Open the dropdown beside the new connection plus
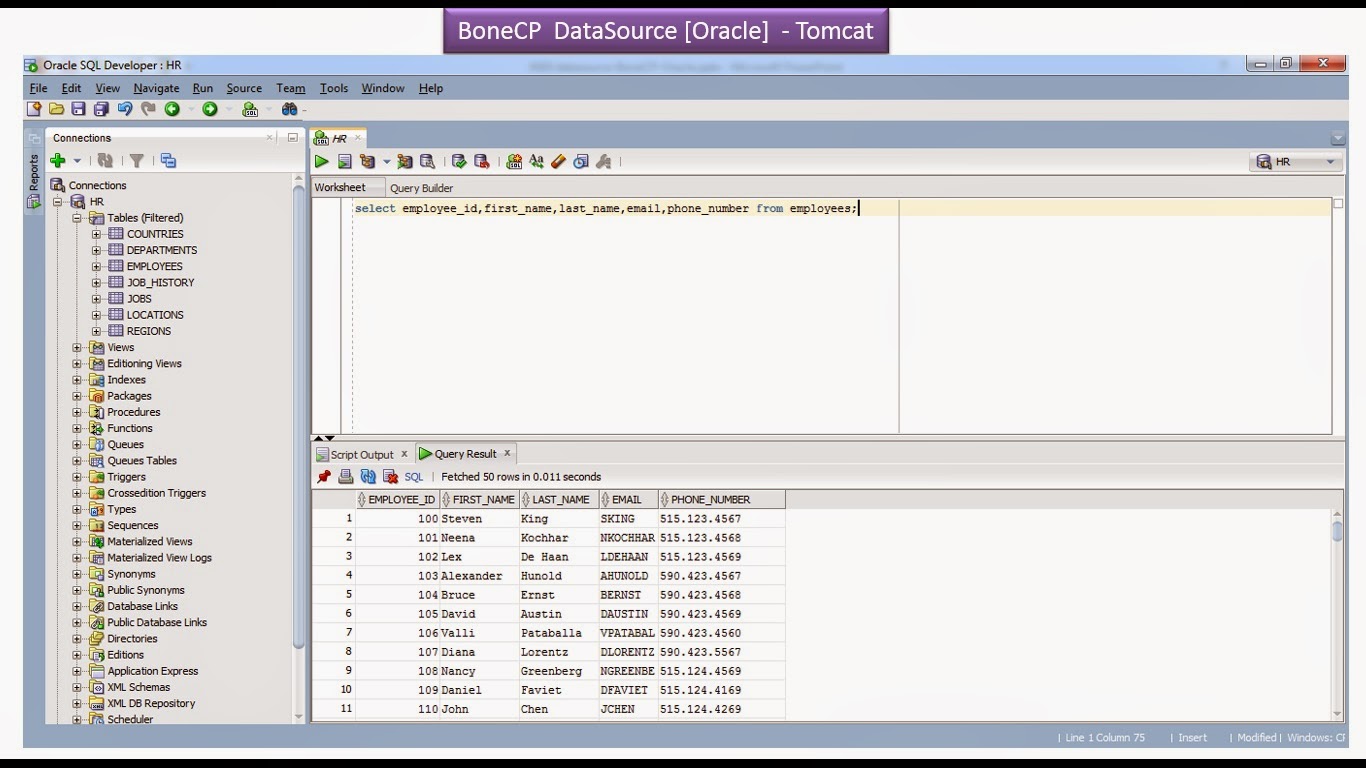The image size is (1366, 768). coord(77,160)
